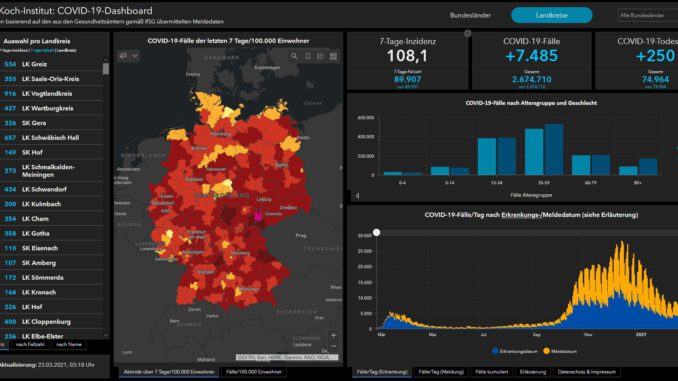This screenshot has height=381, width=678.
Task: Zoom in on the map with plus
Action: (333, 335)
